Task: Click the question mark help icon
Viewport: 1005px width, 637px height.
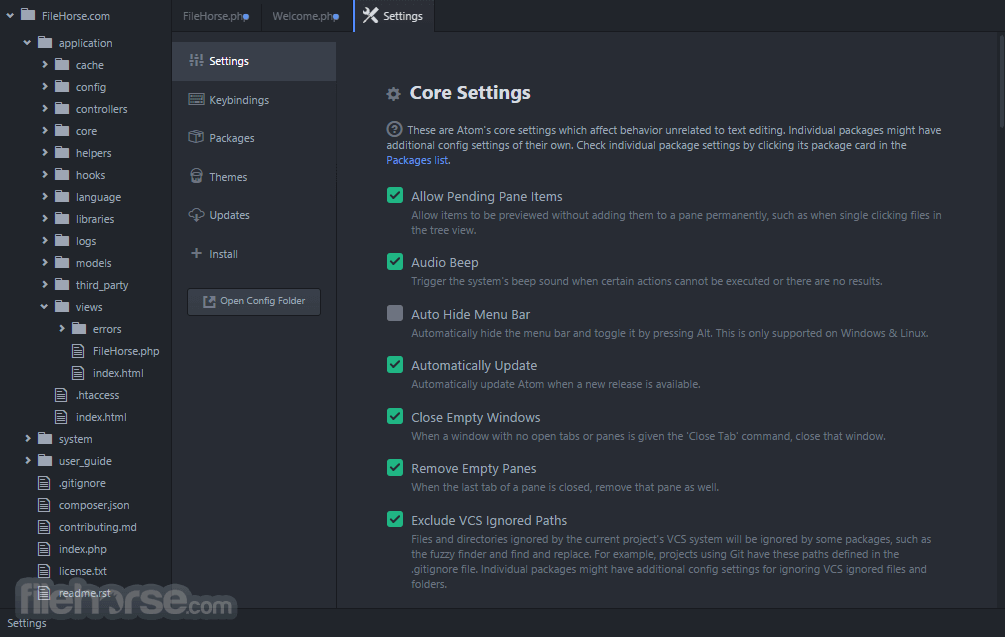Action: click(393, 129)
